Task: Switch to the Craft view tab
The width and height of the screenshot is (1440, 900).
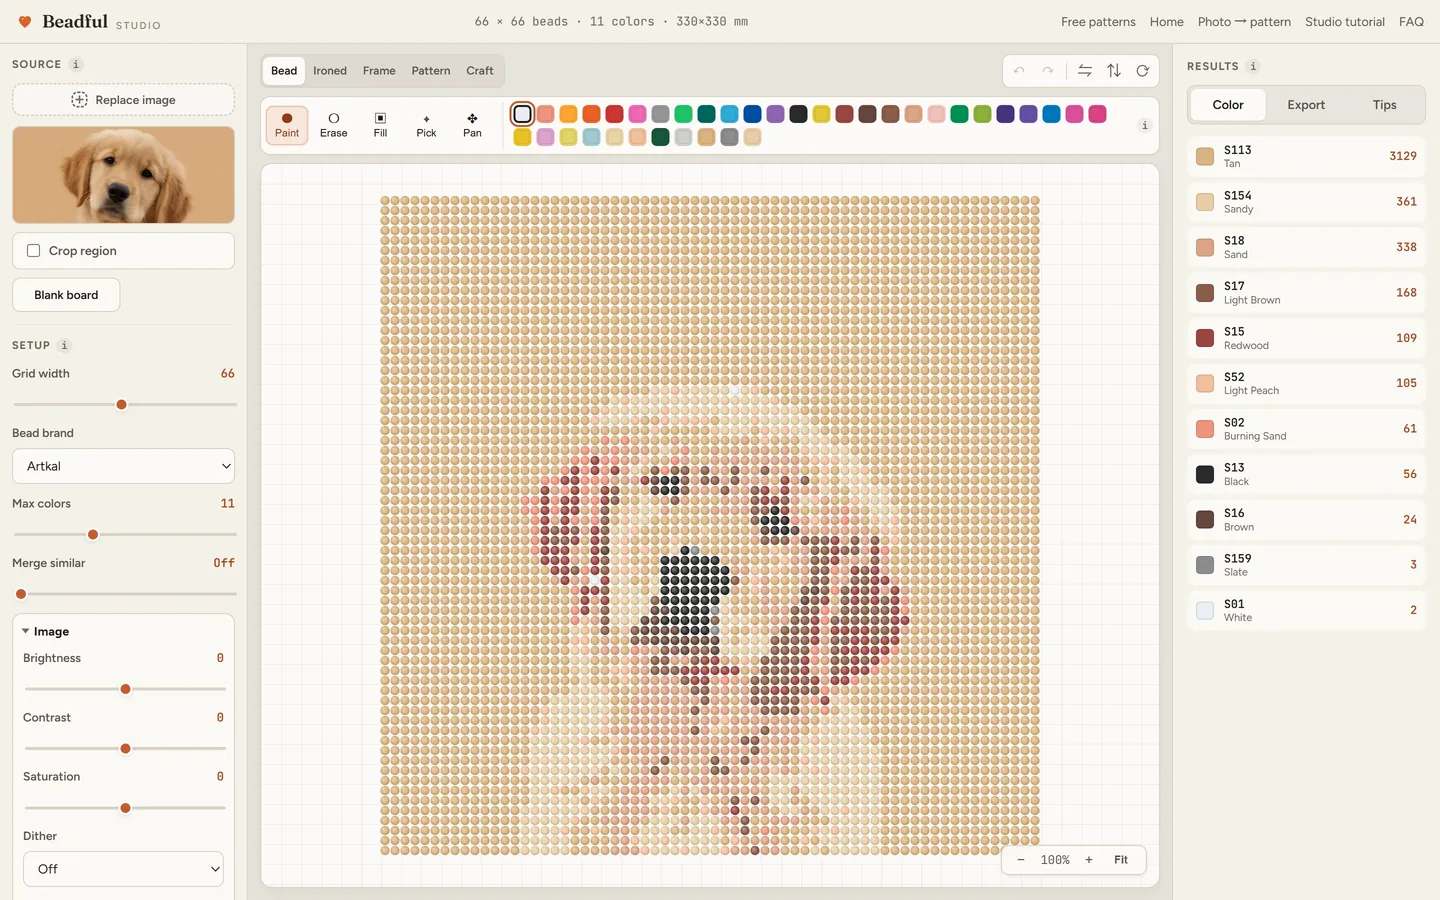Action: click(480, 71)
